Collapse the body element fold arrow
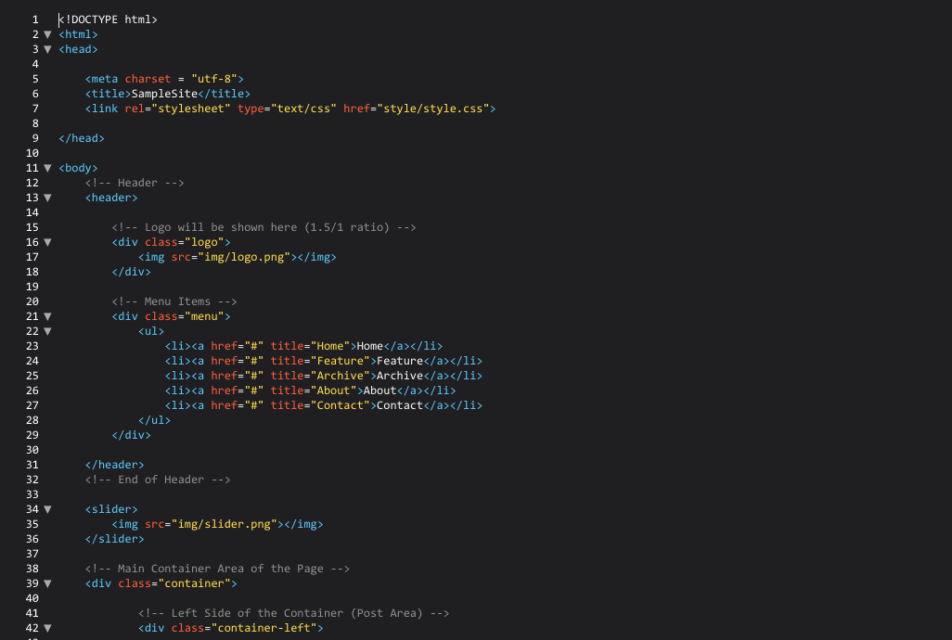Screen dimensions: 952x640 click(x=47, y=167)
